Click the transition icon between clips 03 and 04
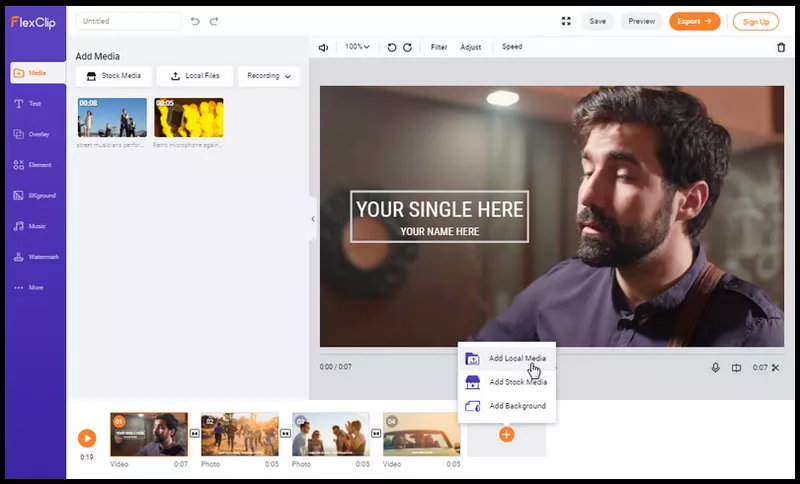 pos(376,434)
